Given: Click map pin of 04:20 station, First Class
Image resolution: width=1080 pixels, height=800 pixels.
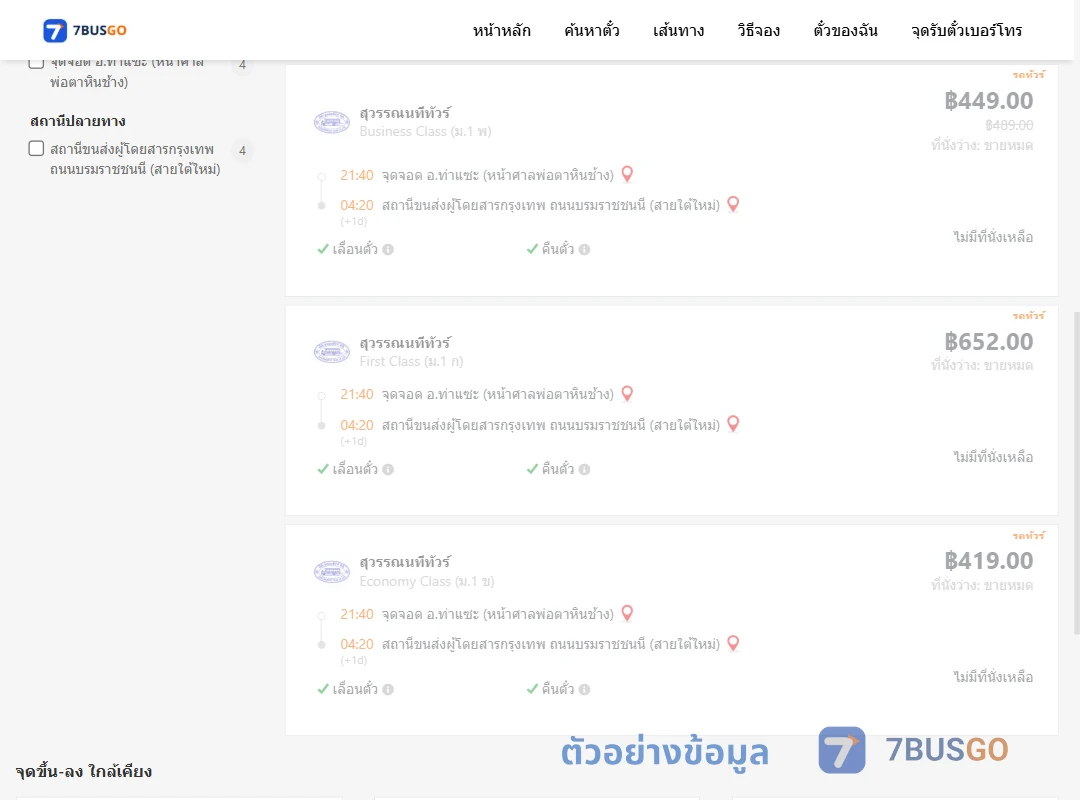Looking at the screenshot, I should click(733, 424).
